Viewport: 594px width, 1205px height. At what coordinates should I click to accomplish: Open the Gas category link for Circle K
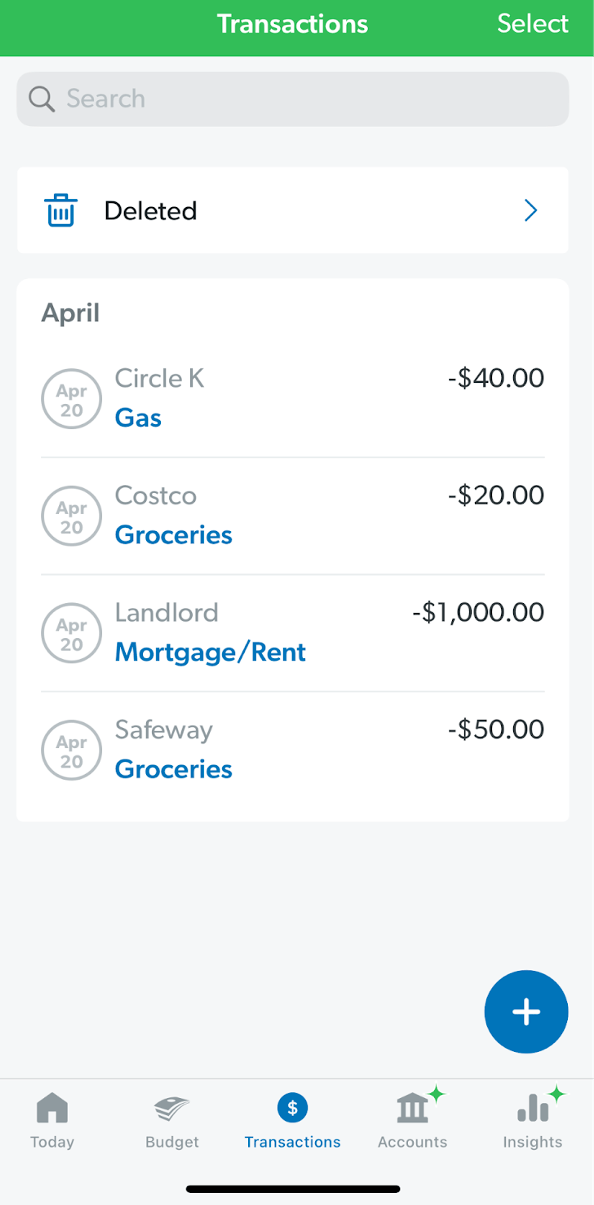pyautogui.click(x=137, y=418)
